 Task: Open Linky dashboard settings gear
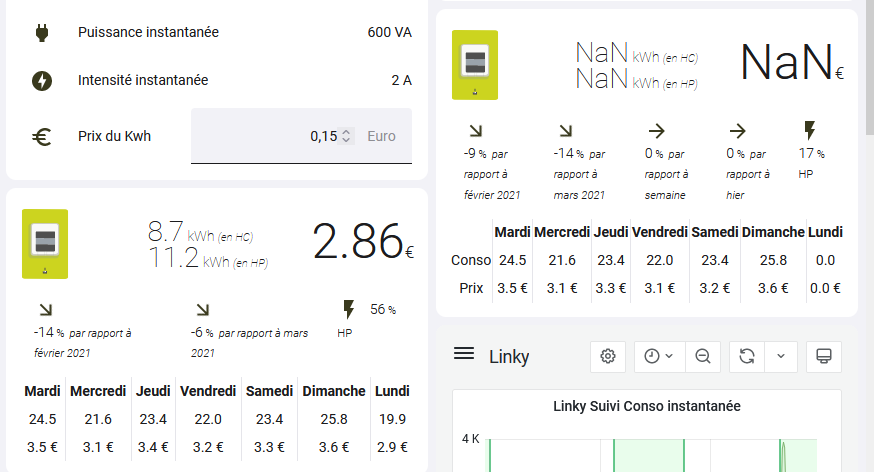(x=607, y=356)
